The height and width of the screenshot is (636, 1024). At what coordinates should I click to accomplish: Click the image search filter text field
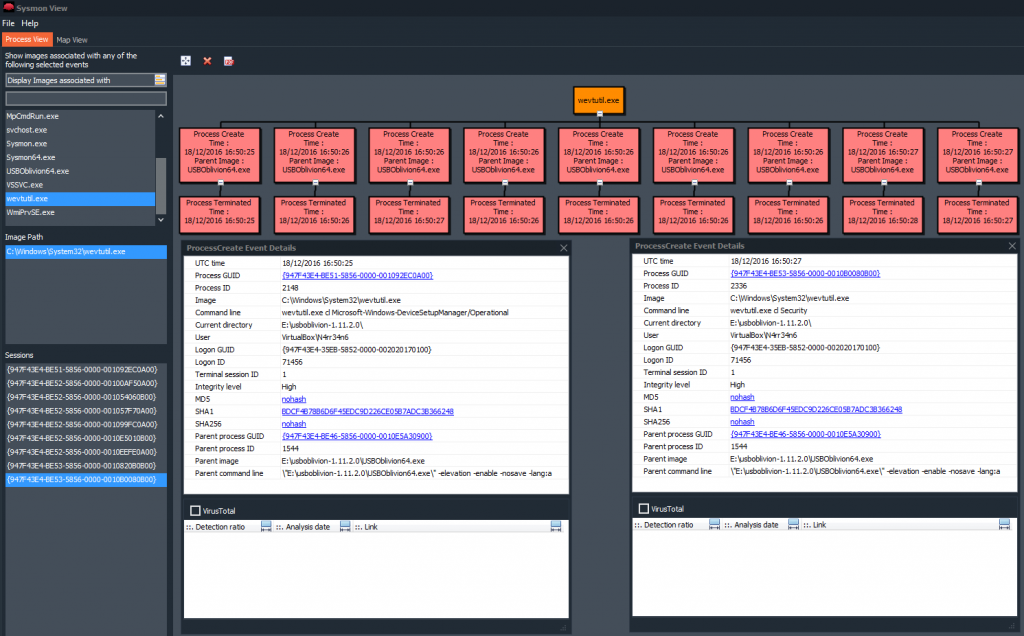(86, 99)
